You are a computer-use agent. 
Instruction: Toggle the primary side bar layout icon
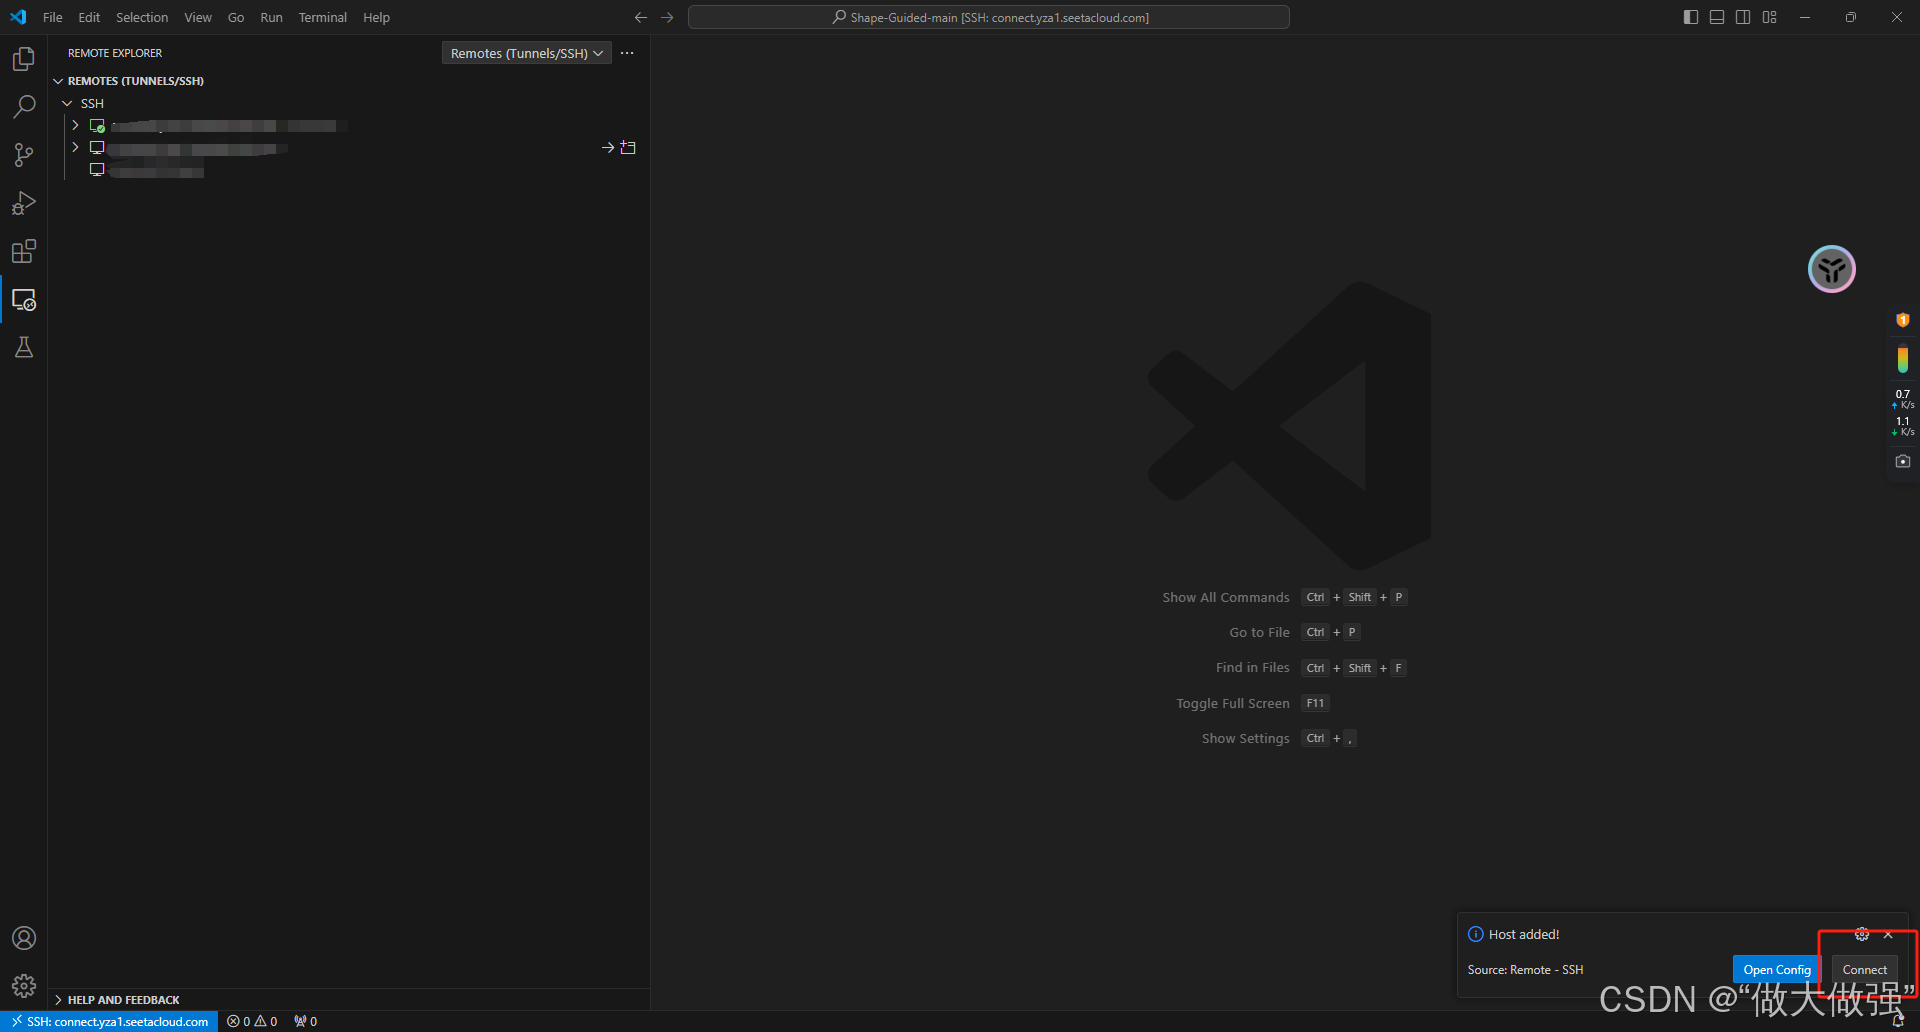pos(1691,17)
